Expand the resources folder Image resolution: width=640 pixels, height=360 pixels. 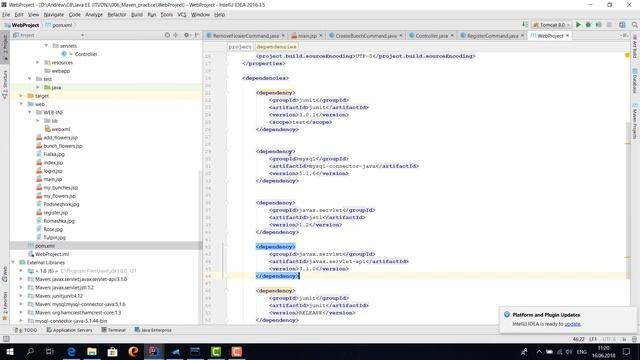click(x=38, y=62)
